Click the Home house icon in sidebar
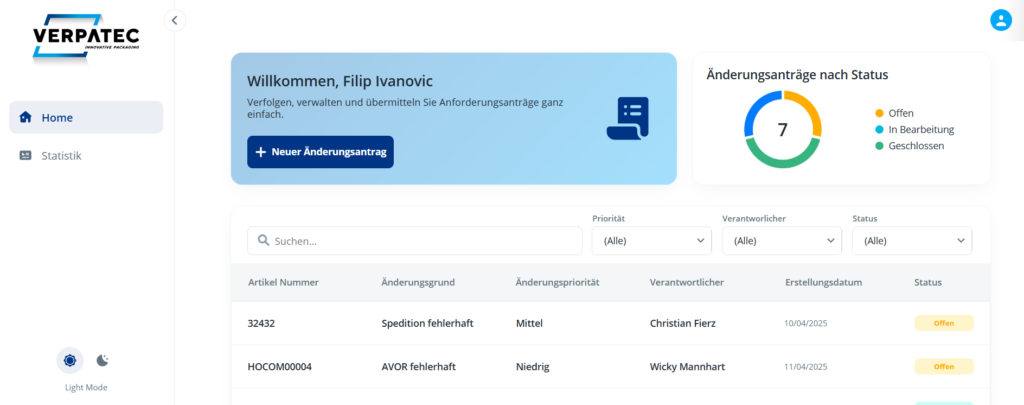1024x405 pixels. [x=26, y=117]
